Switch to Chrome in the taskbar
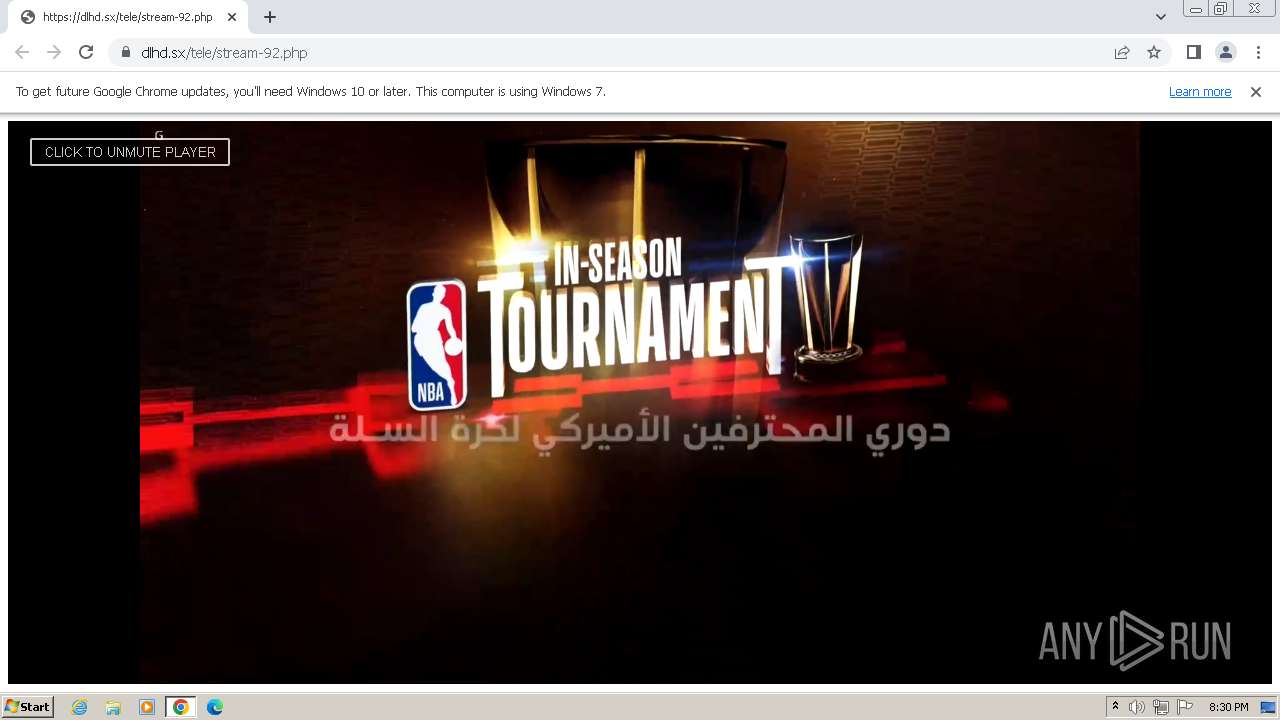Screen dimensions: 1280x720 coord(180,707)
